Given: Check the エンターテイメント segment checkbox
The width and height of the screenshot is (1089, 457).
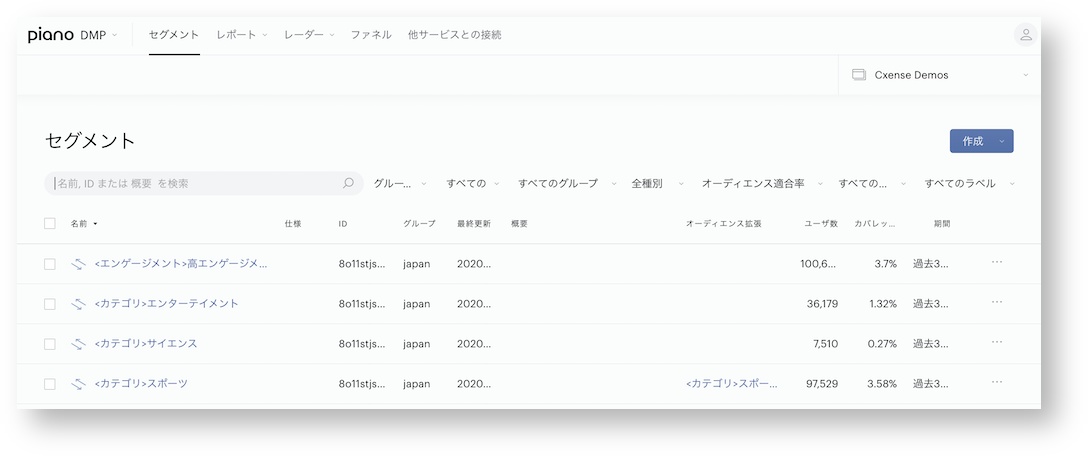Looking at the screenshot, I should (x=50, y=304).
